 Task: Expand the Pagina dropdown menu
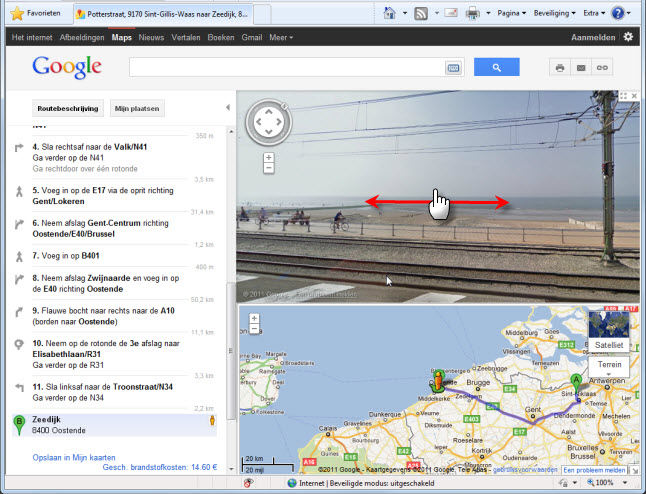(x=511, y=13)
